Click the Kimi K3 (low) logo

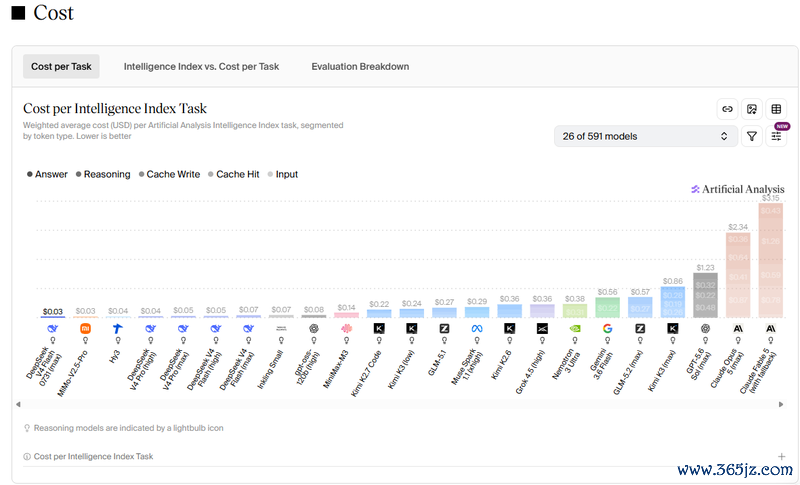coord(412,329)
